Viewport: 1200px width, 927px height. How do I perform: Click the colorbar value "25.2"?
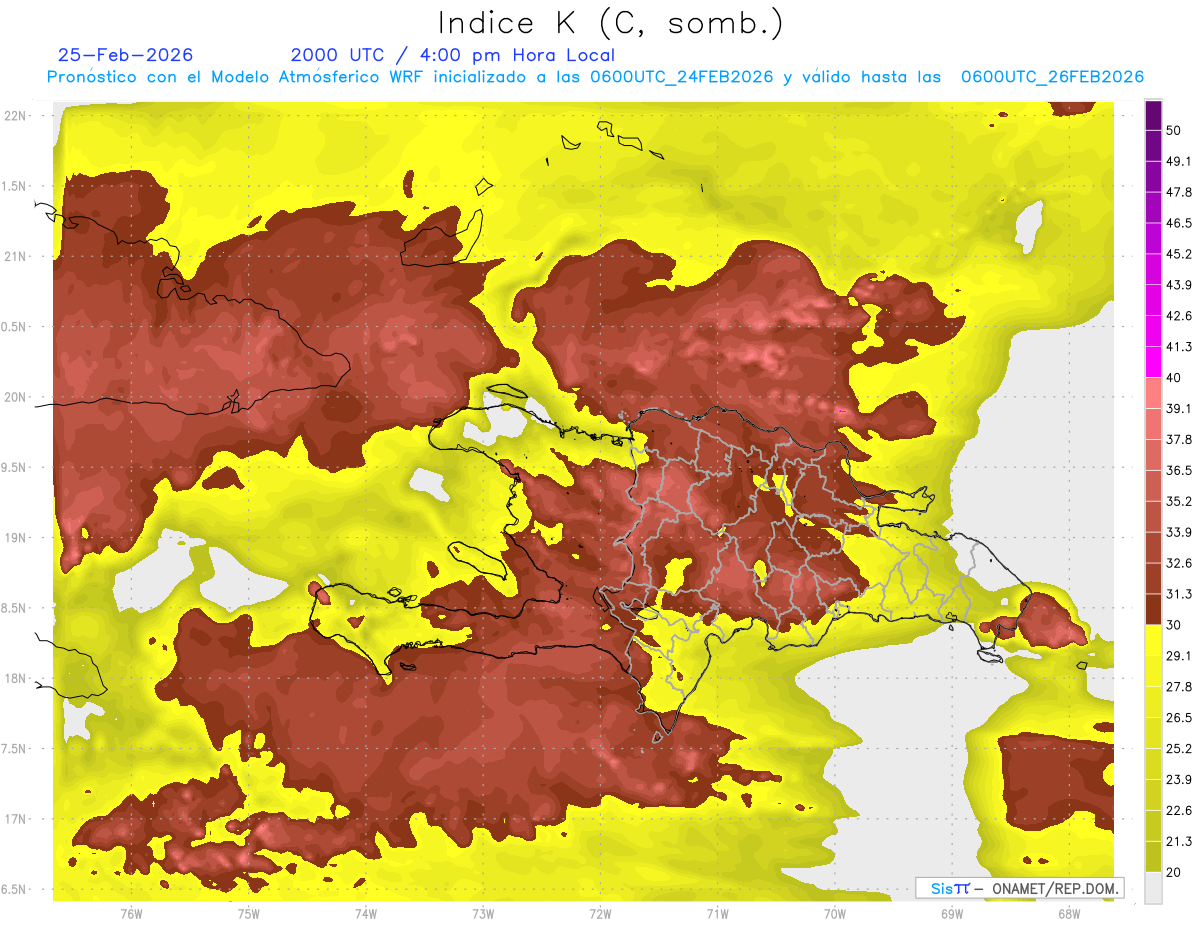pos(1179,749)
